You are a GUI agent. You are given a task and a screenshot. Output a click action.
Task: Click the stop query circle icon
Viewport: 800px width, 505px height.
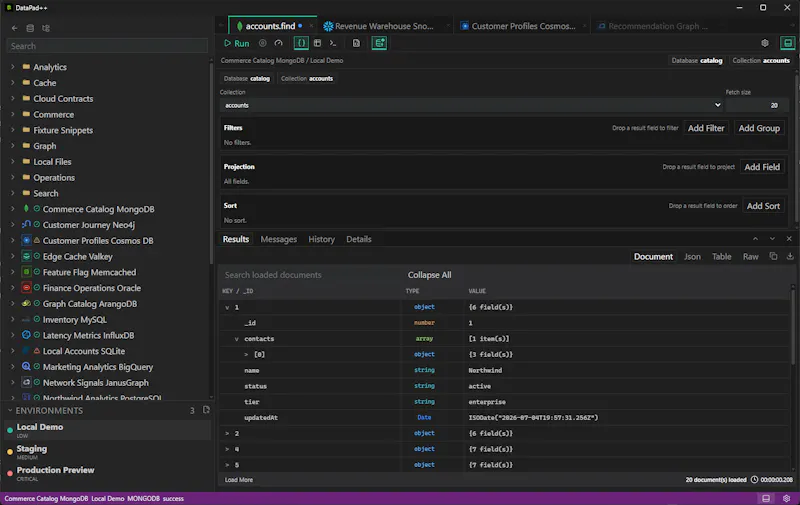click(x=262, y=43)
